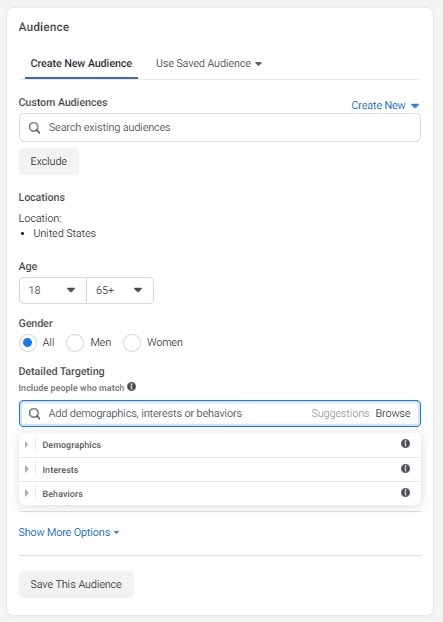Expand Show More Options
443x622 pixels.
(x=69, y=532)
